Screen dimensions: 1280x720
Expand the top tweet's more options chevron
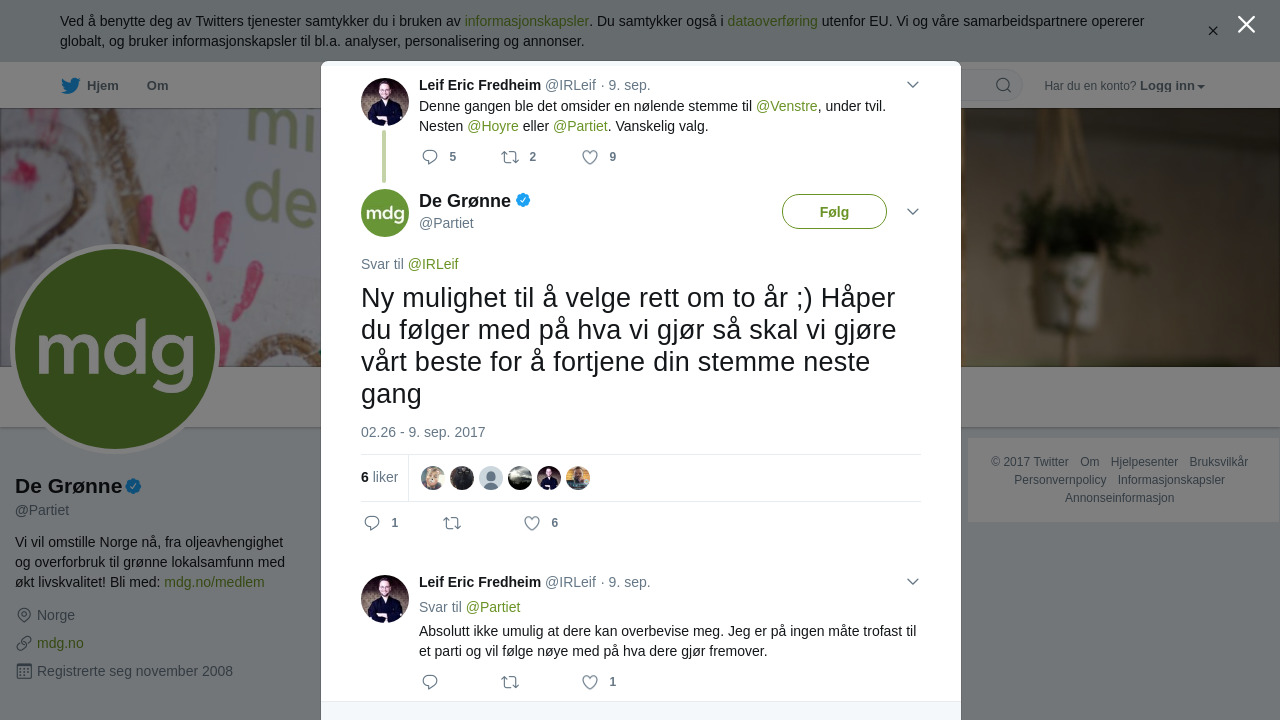pyautogui.click(x=912, y=85)
